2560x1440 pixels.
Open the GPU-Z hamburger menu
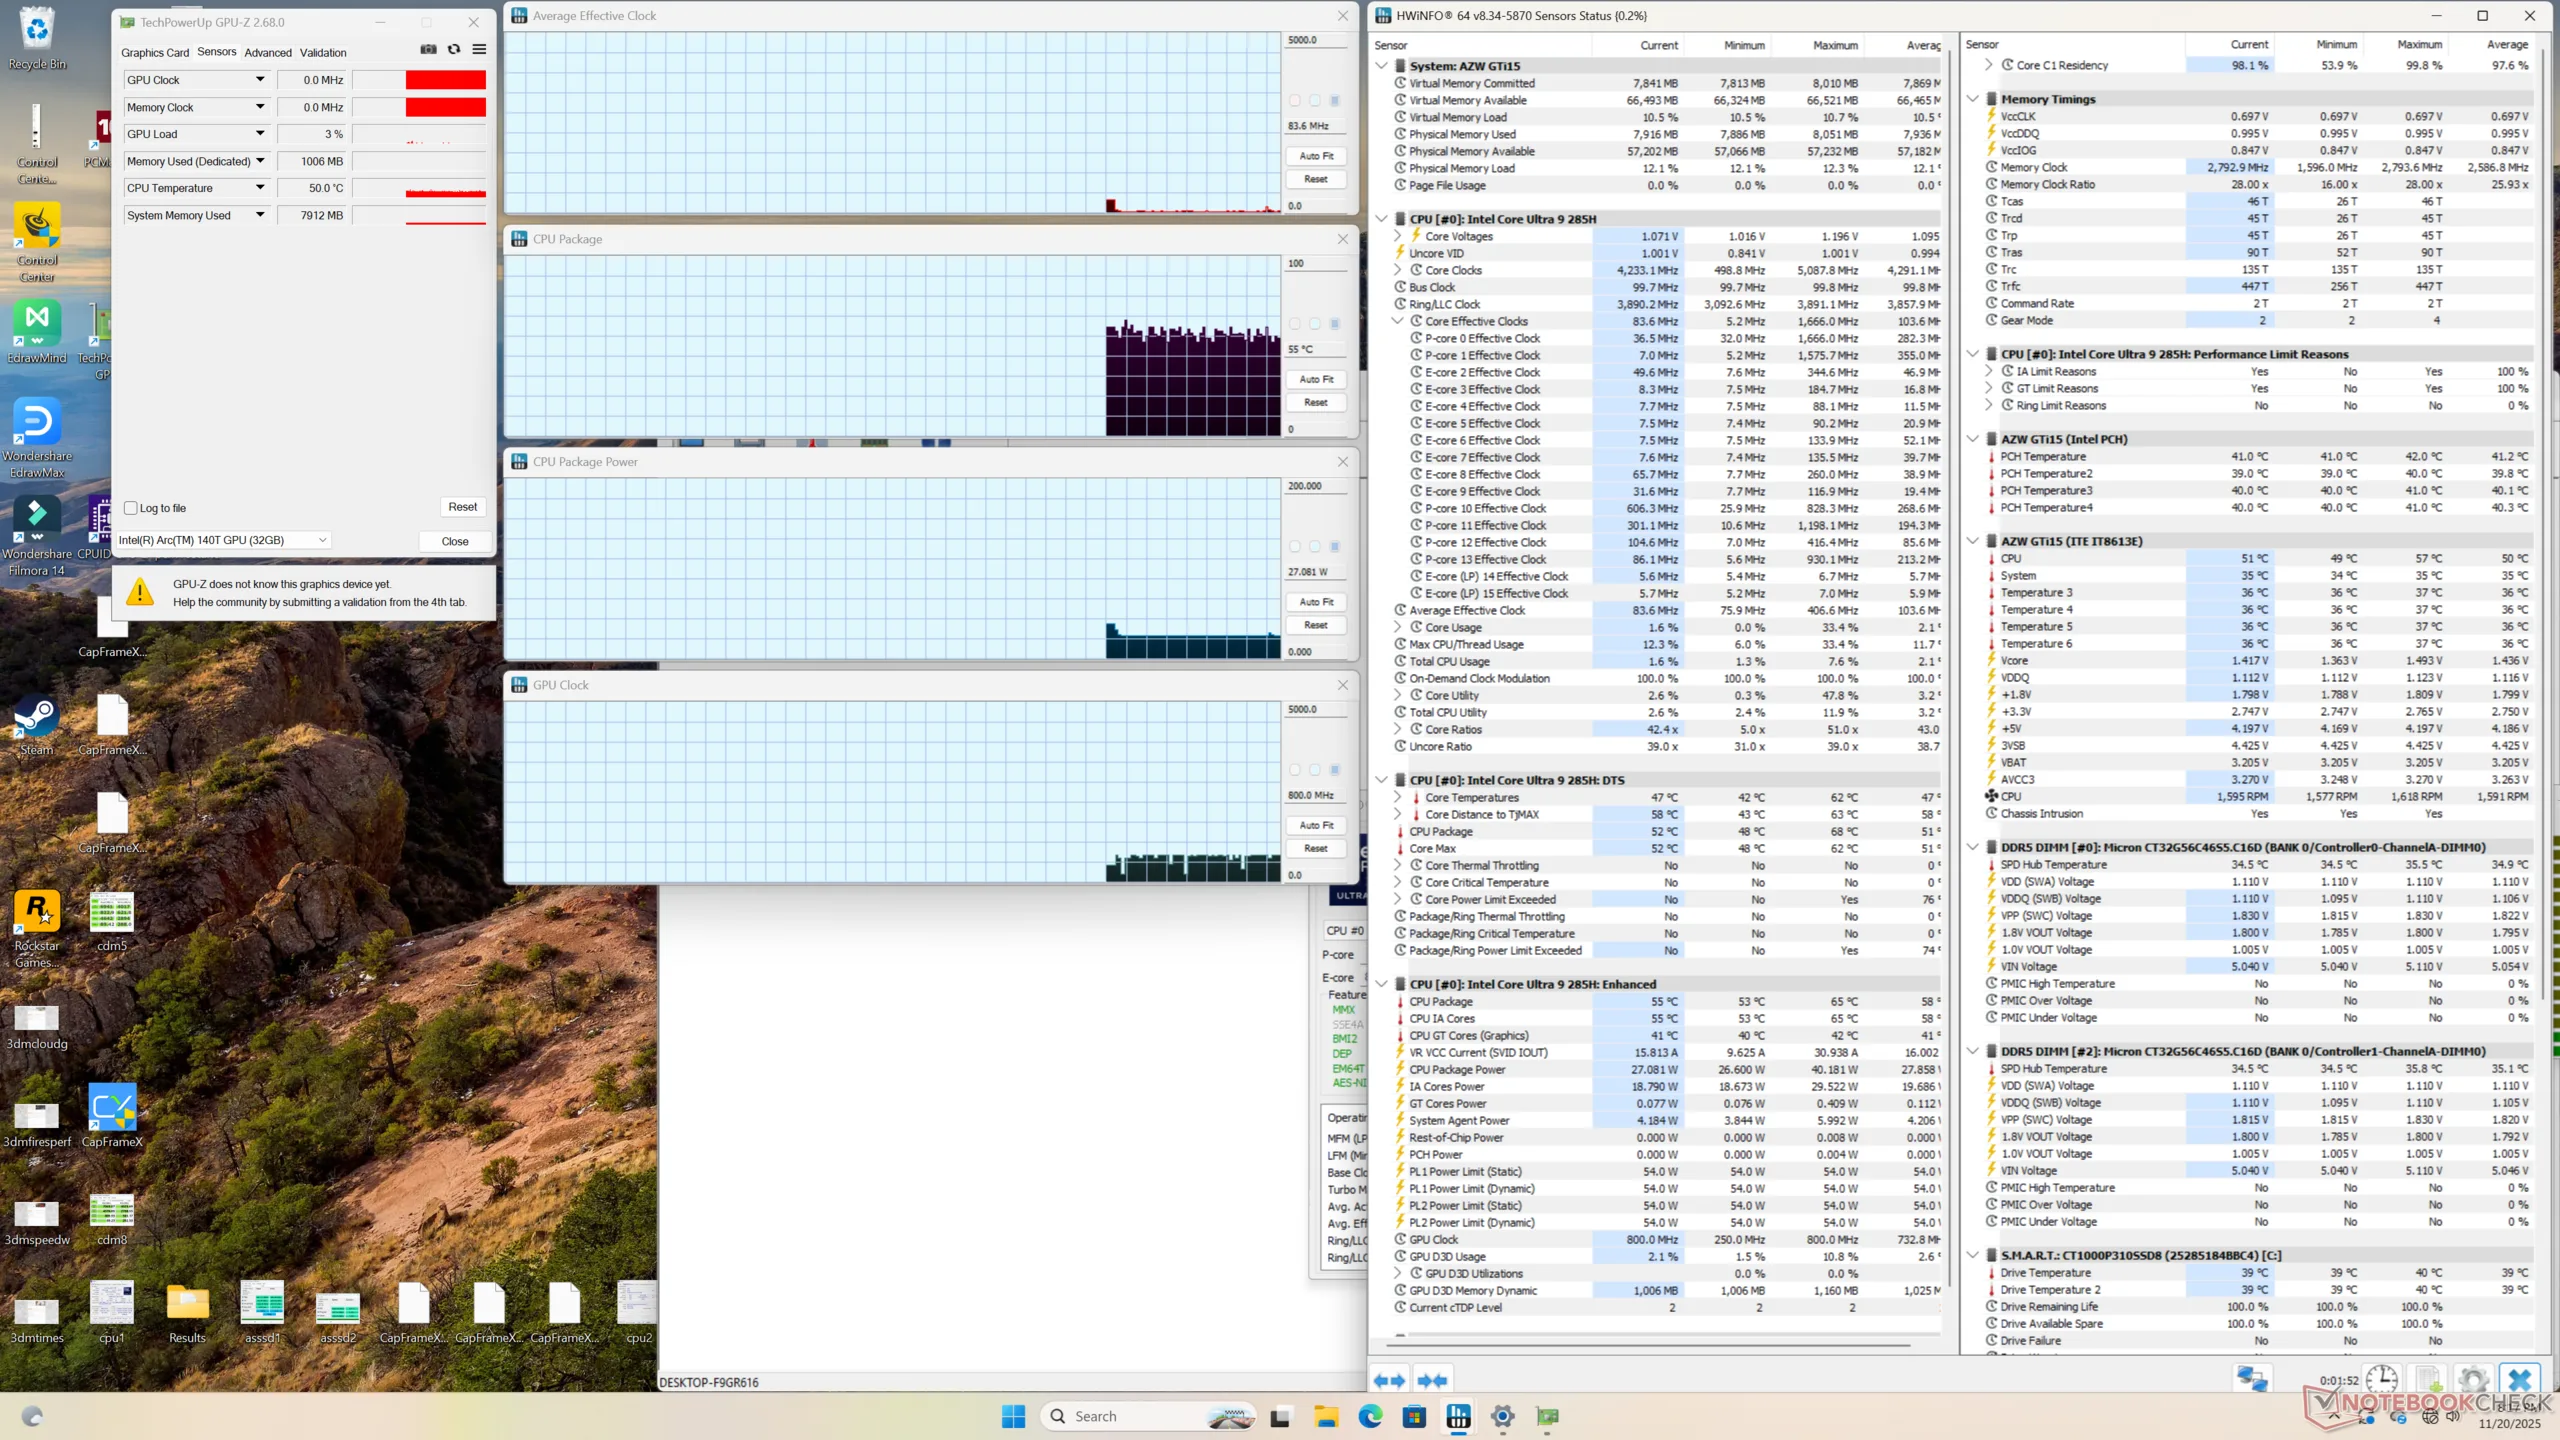point(479,50)
